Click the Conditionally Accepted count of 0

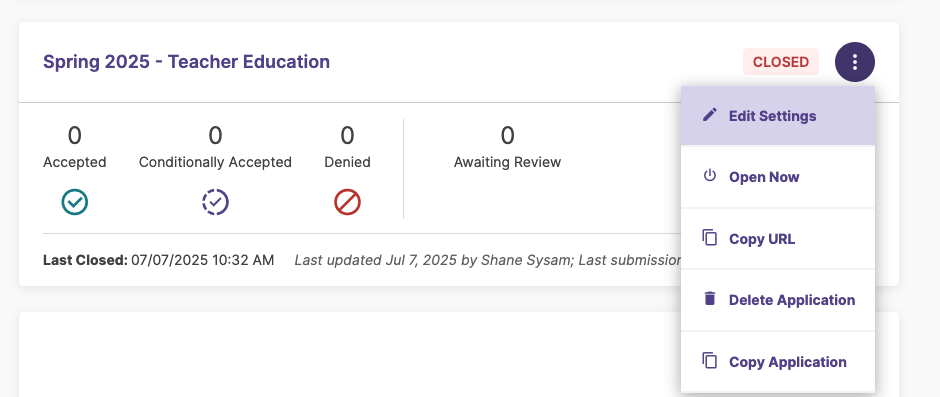215,136
